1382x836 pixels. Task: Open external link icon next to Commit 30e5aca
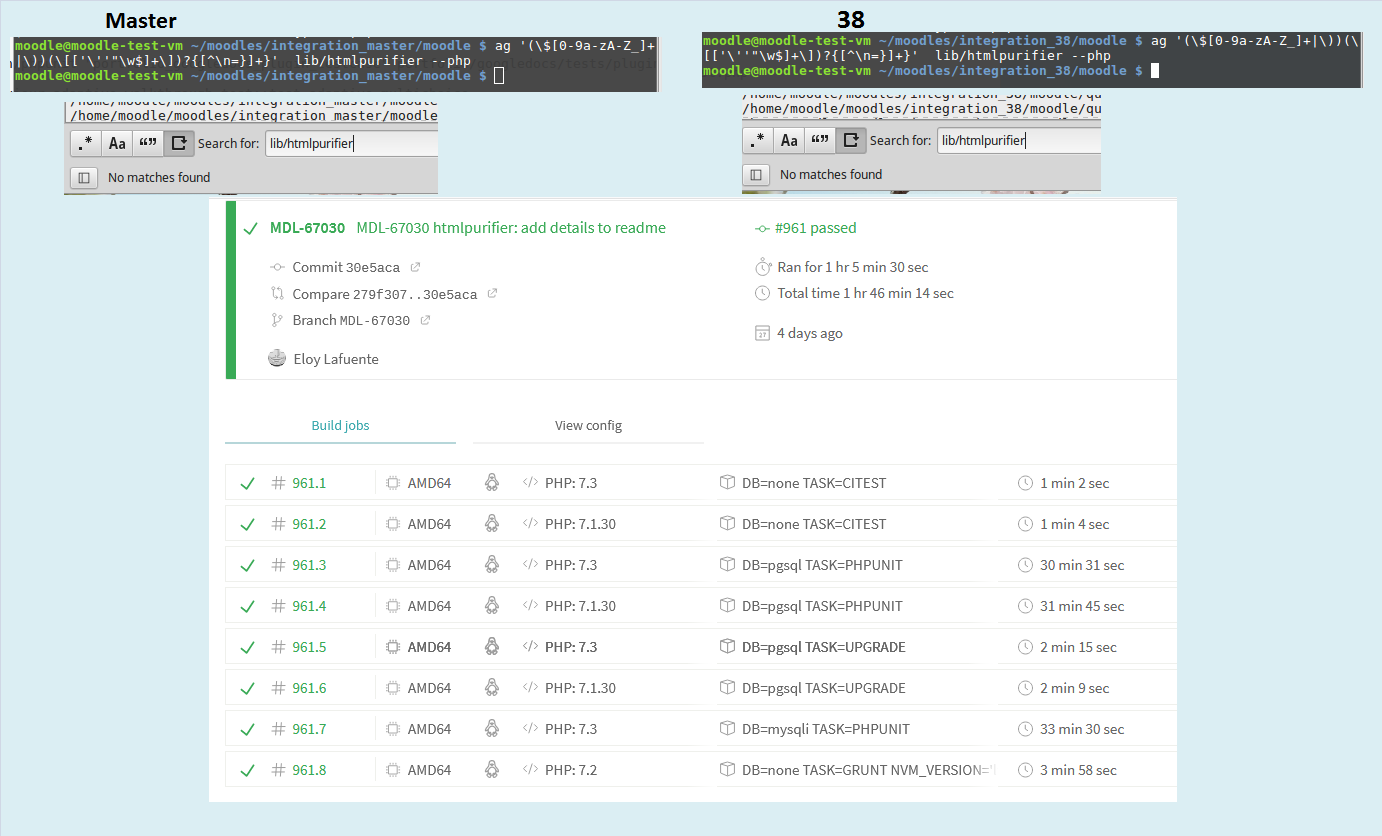click(x=416, y=267)
